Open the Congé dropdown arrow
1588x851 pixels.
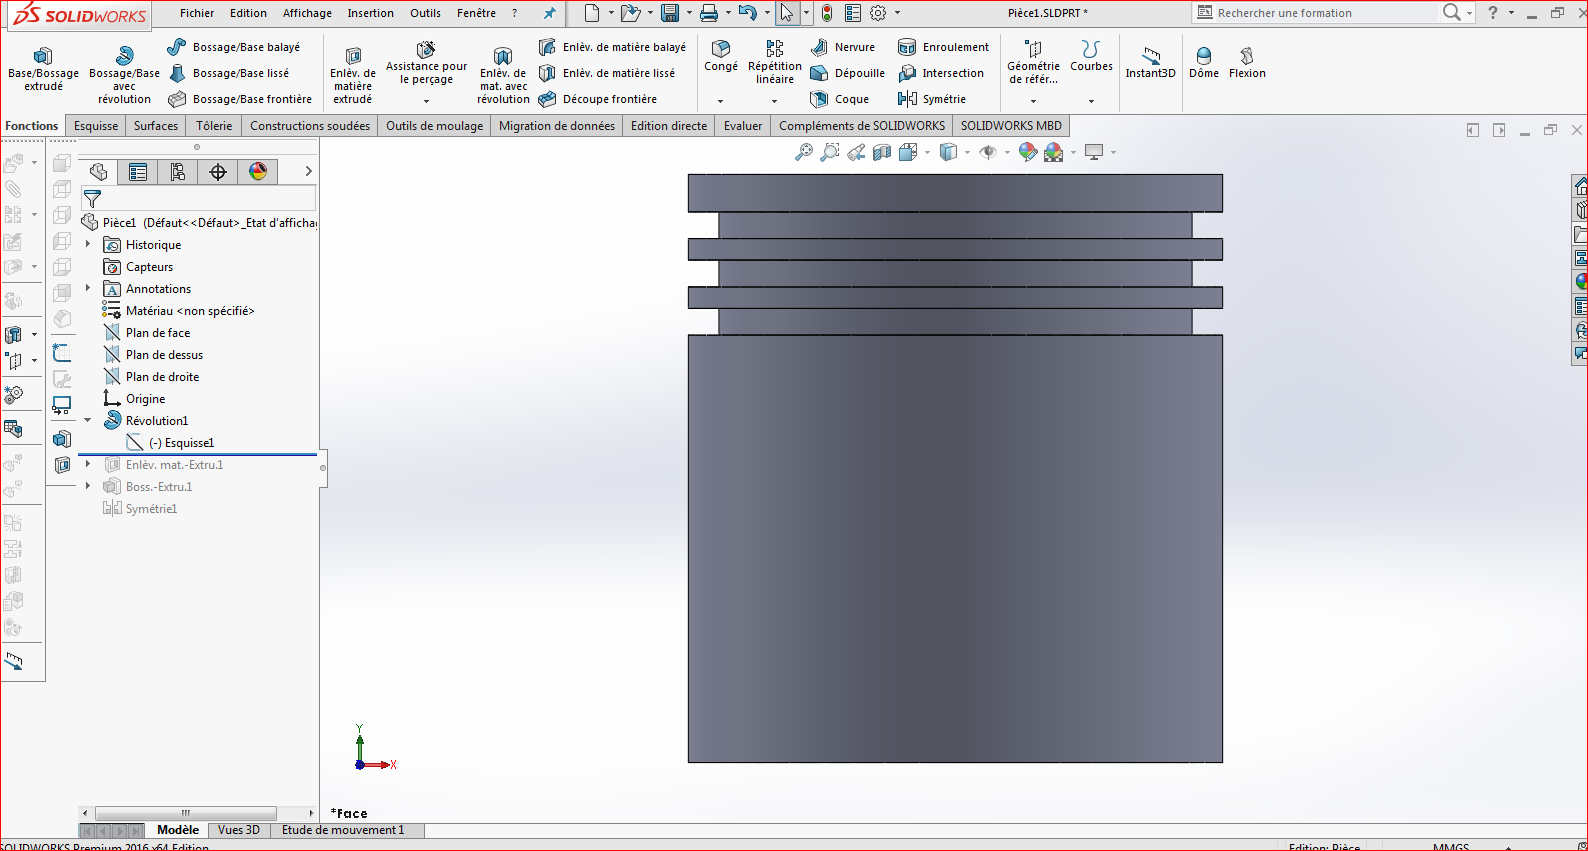(x=720, y=101)
